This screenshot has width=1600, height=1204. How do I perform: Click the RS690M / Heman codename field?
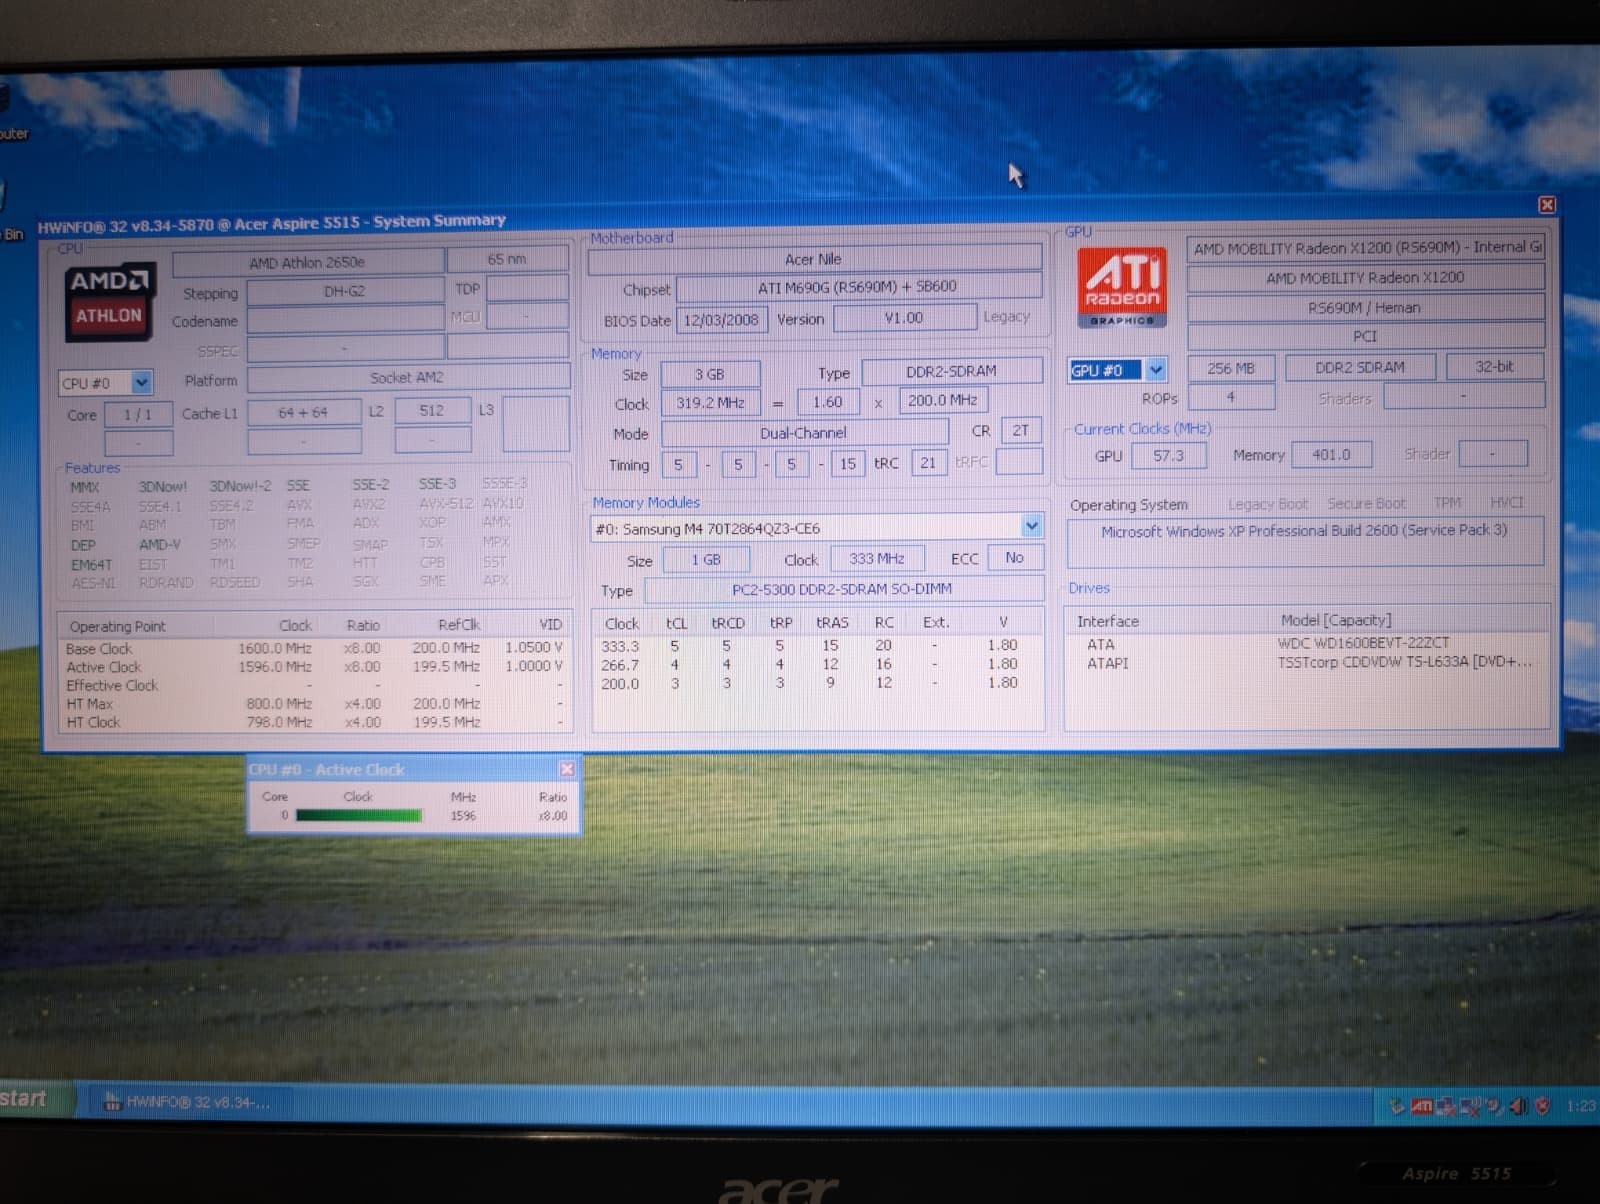1365,307
